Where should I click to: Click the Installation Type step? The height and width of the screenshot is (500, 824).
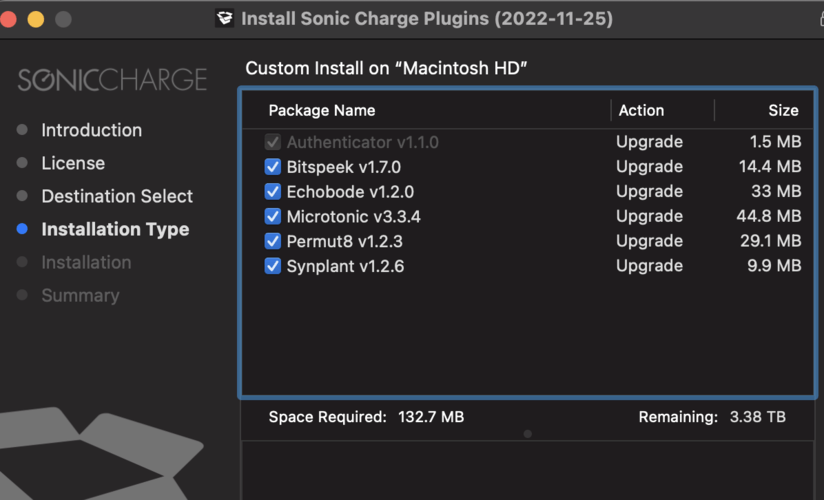tap(115, 229)
